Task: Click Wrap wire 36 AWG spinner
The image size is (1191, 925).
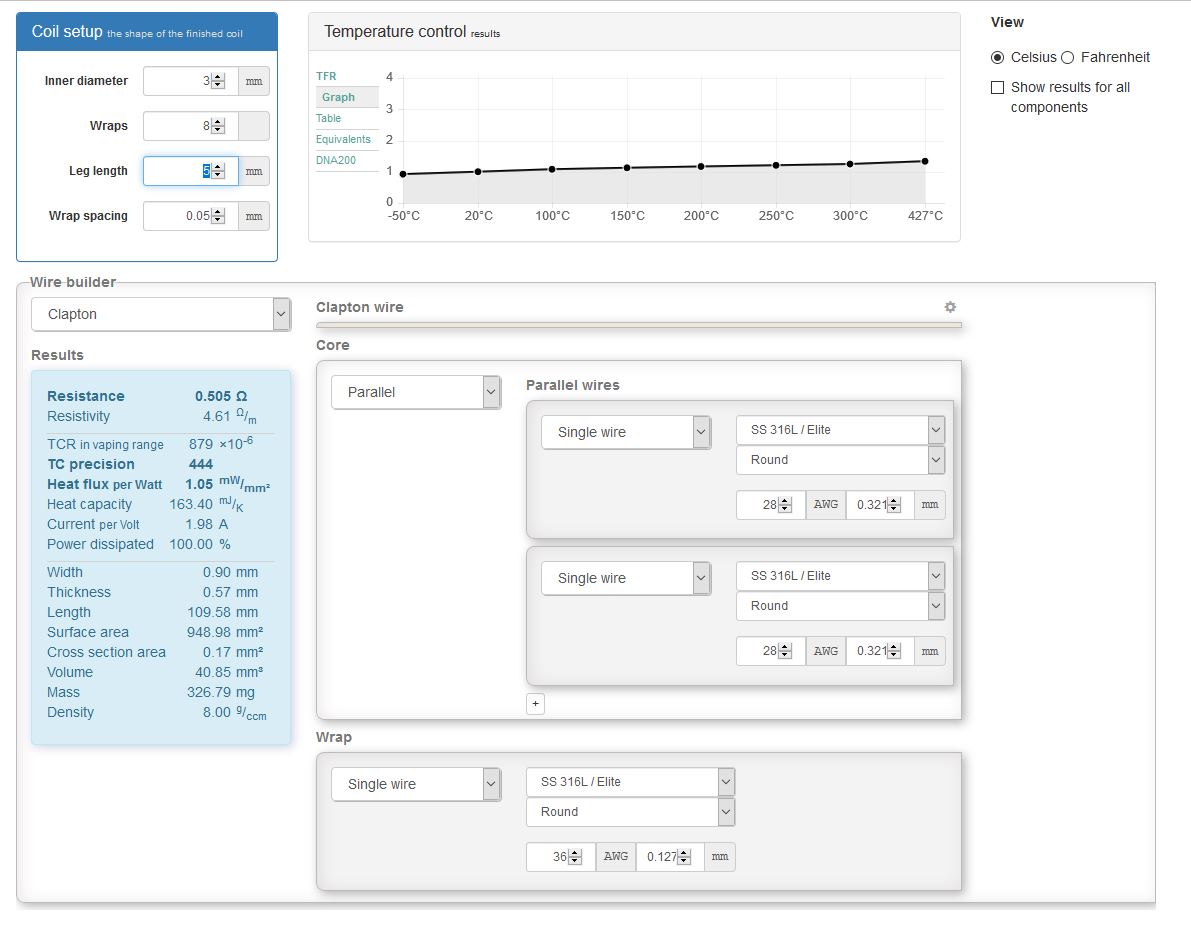Action: (x=575, y=857)
